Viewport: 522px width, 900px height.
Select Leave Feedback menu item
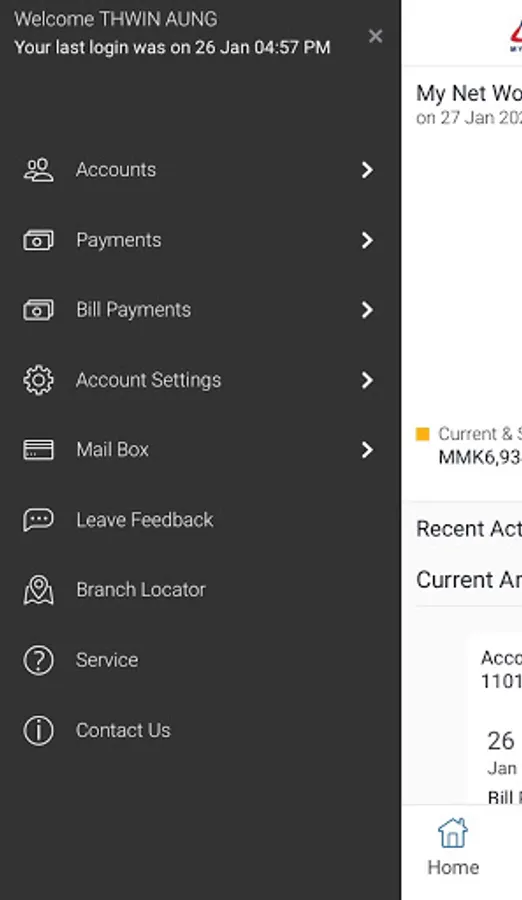[x=200, y=520]
